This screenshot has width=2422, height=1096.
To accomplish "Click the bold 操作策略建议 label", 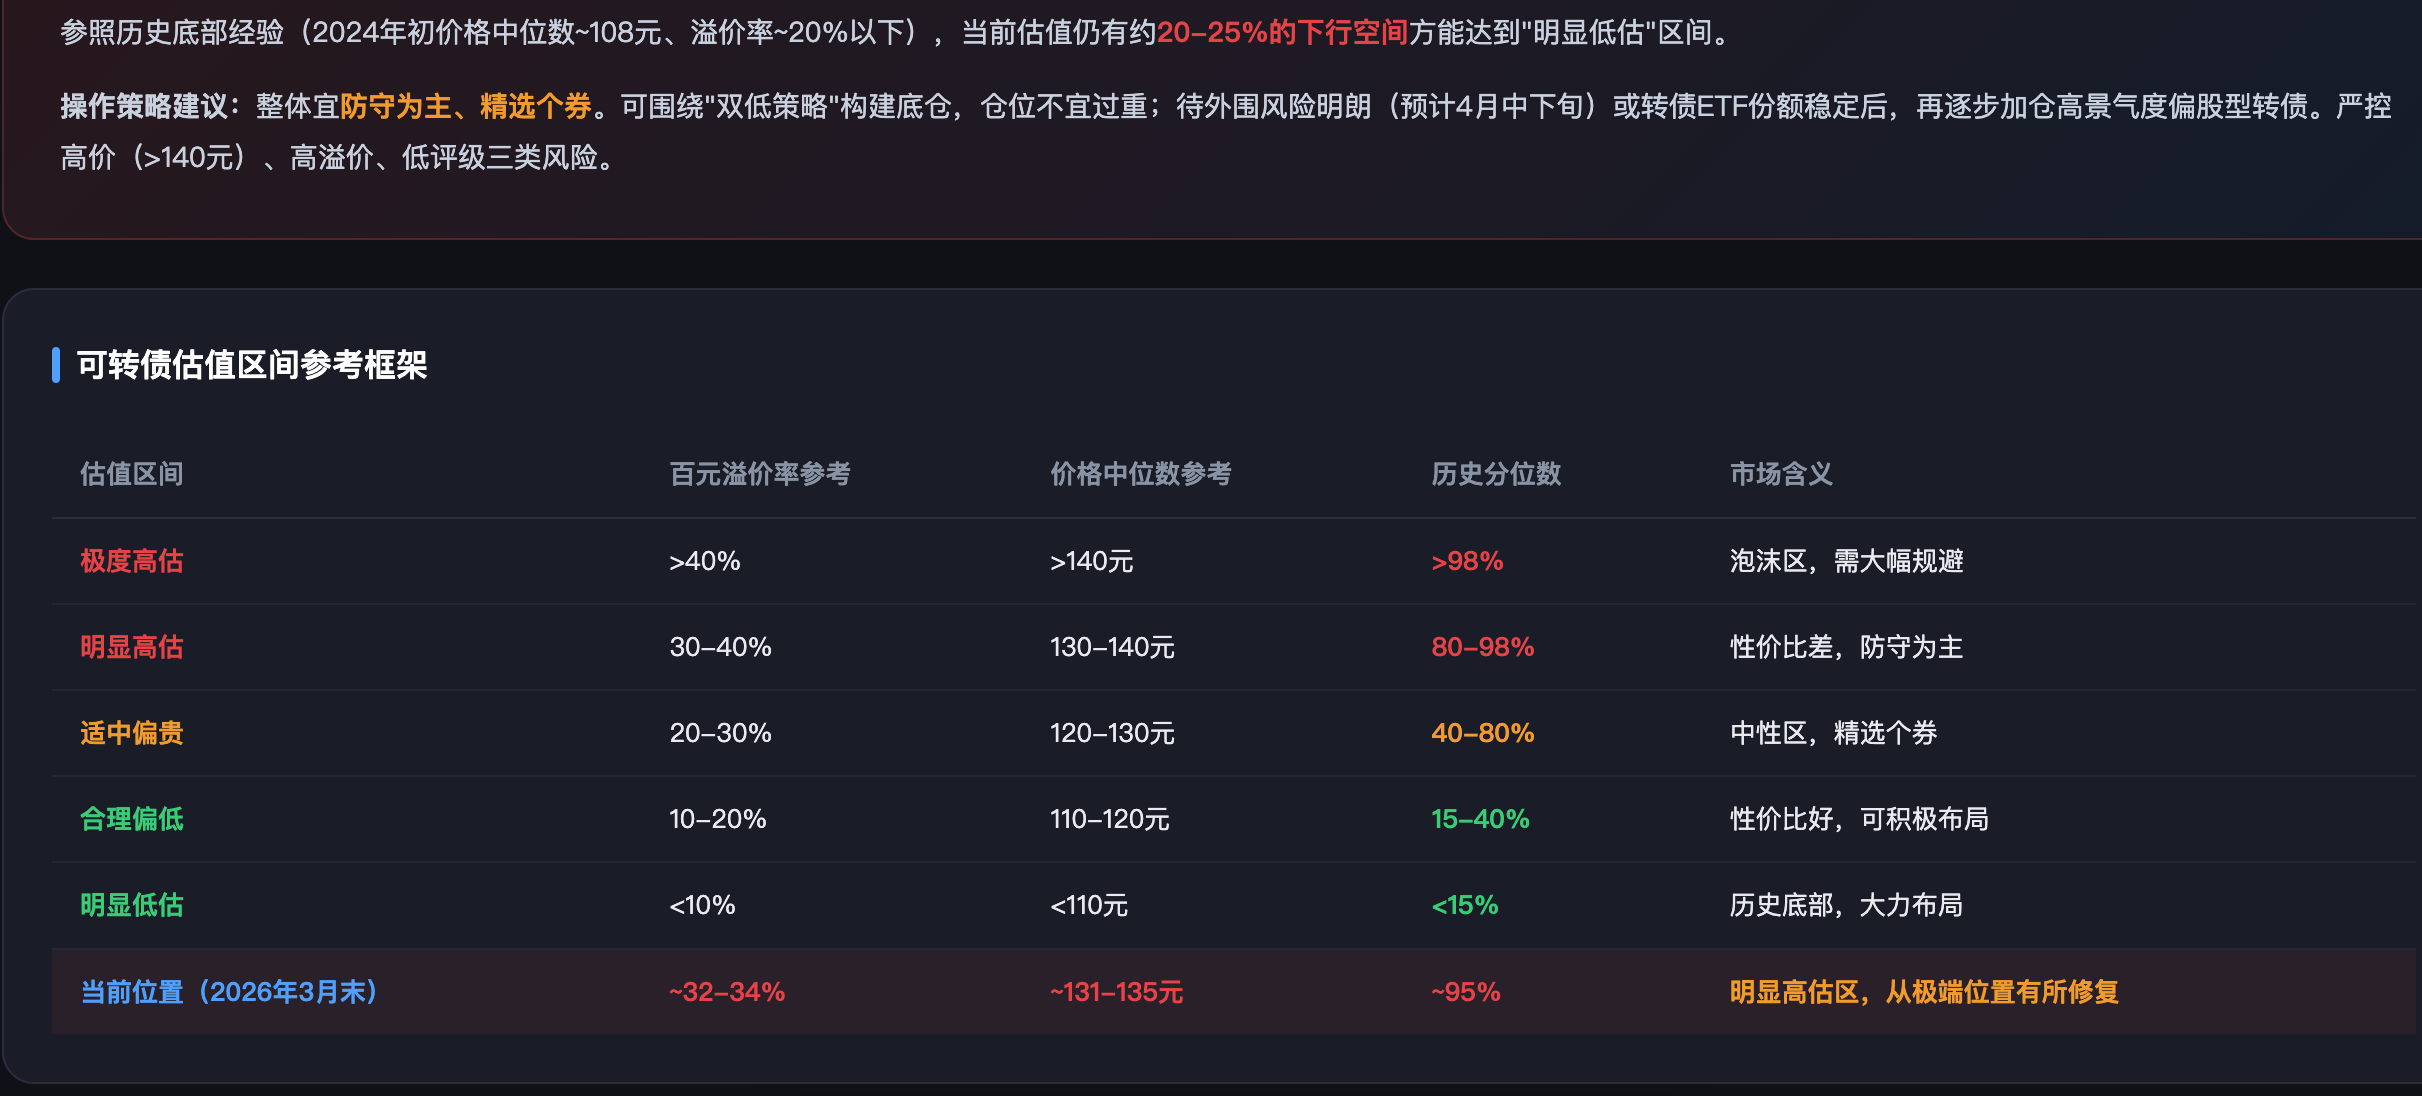I will [x=145, y=106].
